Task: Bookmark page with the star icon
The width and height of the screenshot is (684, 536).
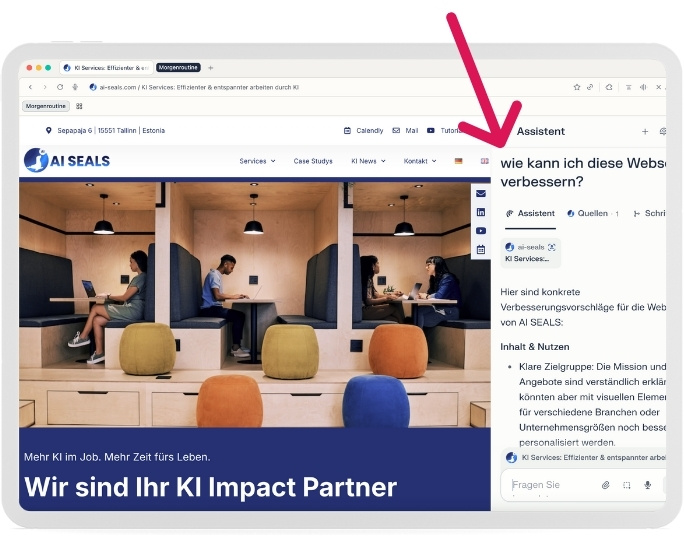Action: click(577, 87)
